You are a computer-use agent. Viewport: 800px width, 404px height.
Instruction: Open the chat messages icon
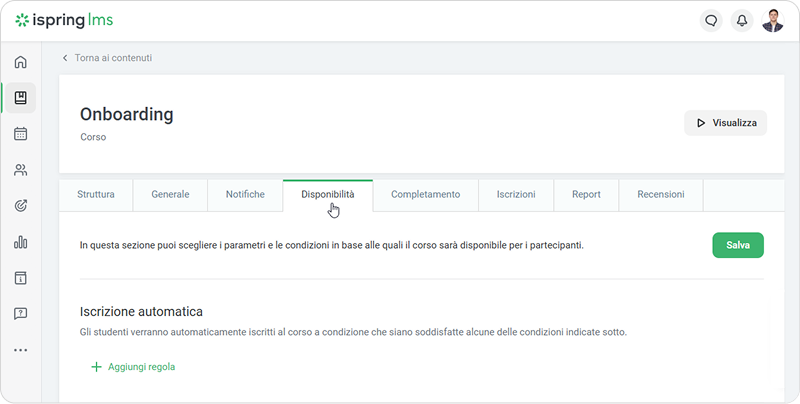pyautogui.click(x=711, y=20)
